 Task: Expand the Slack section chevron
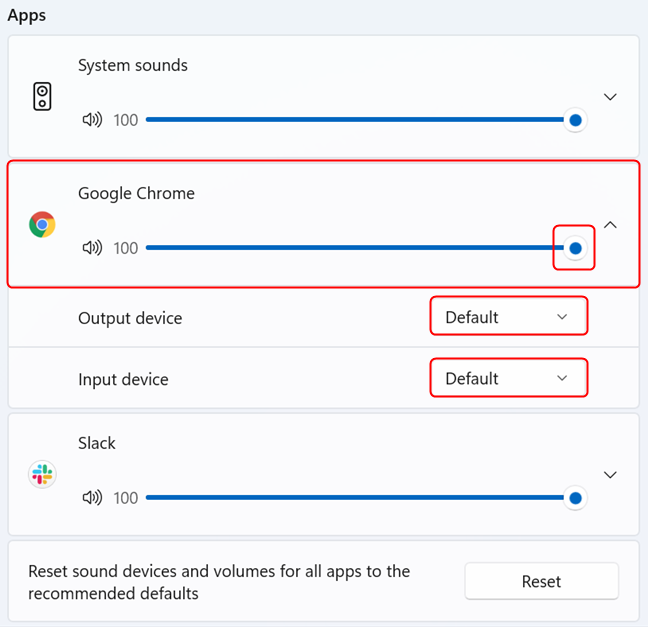610,474
